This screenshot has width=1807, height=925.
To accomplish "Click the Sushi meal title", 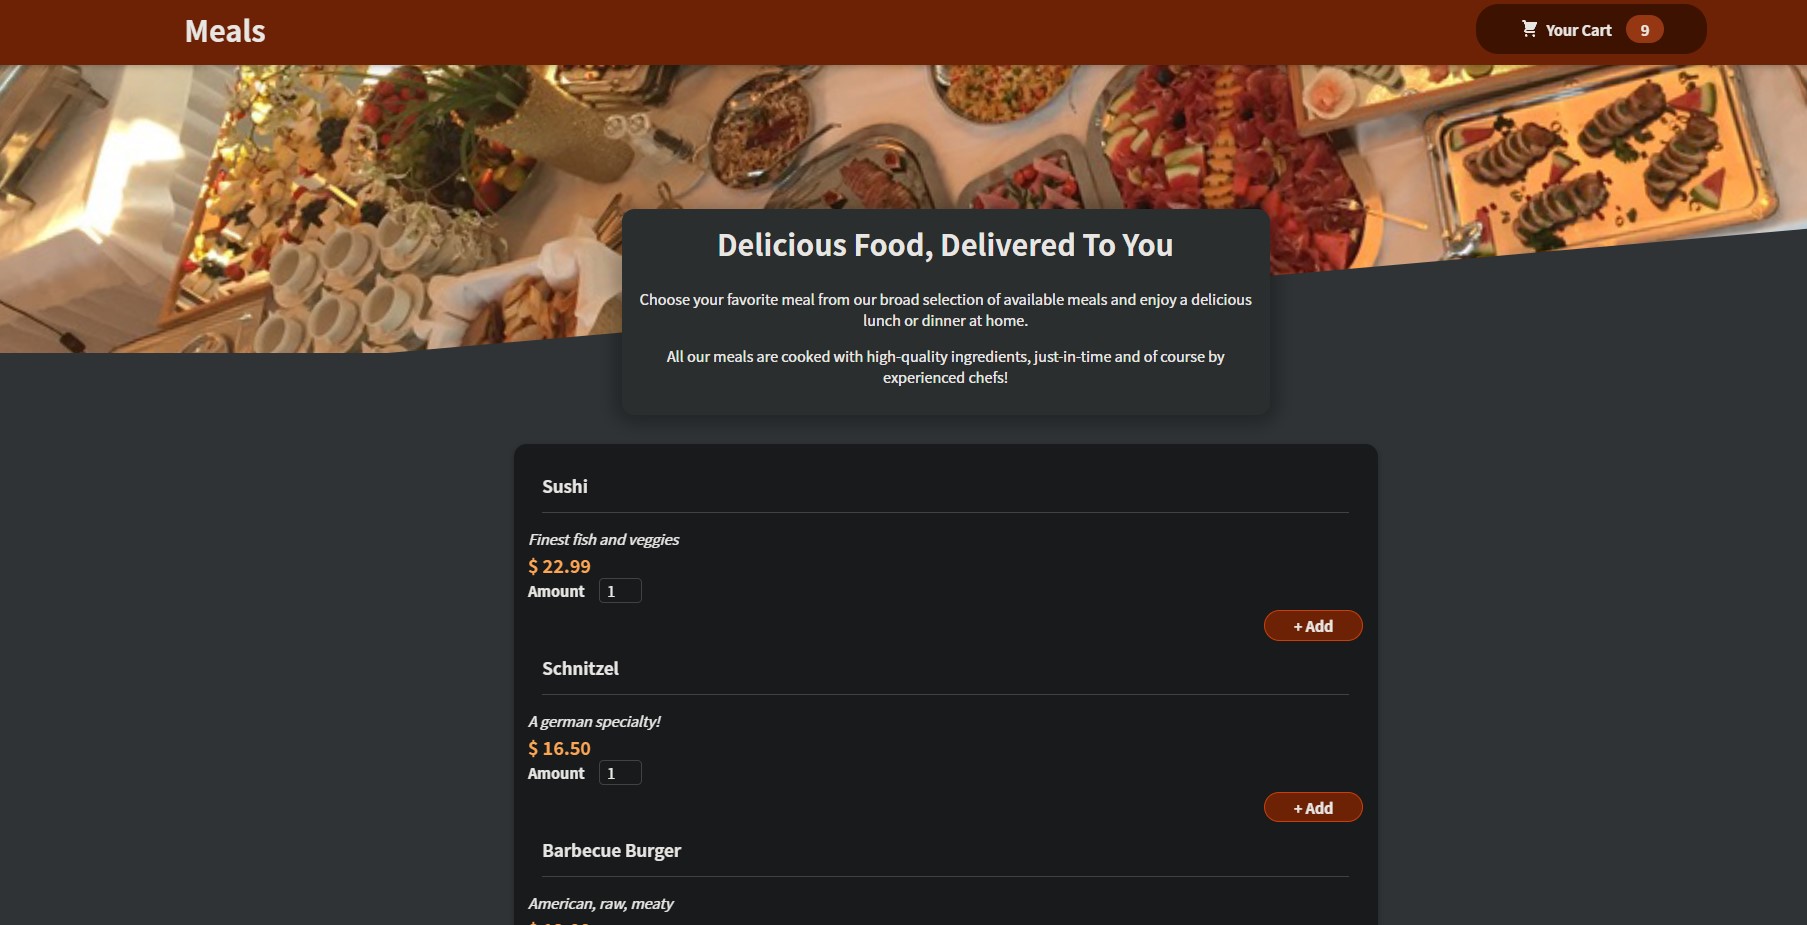I will (x=565, y=487).
